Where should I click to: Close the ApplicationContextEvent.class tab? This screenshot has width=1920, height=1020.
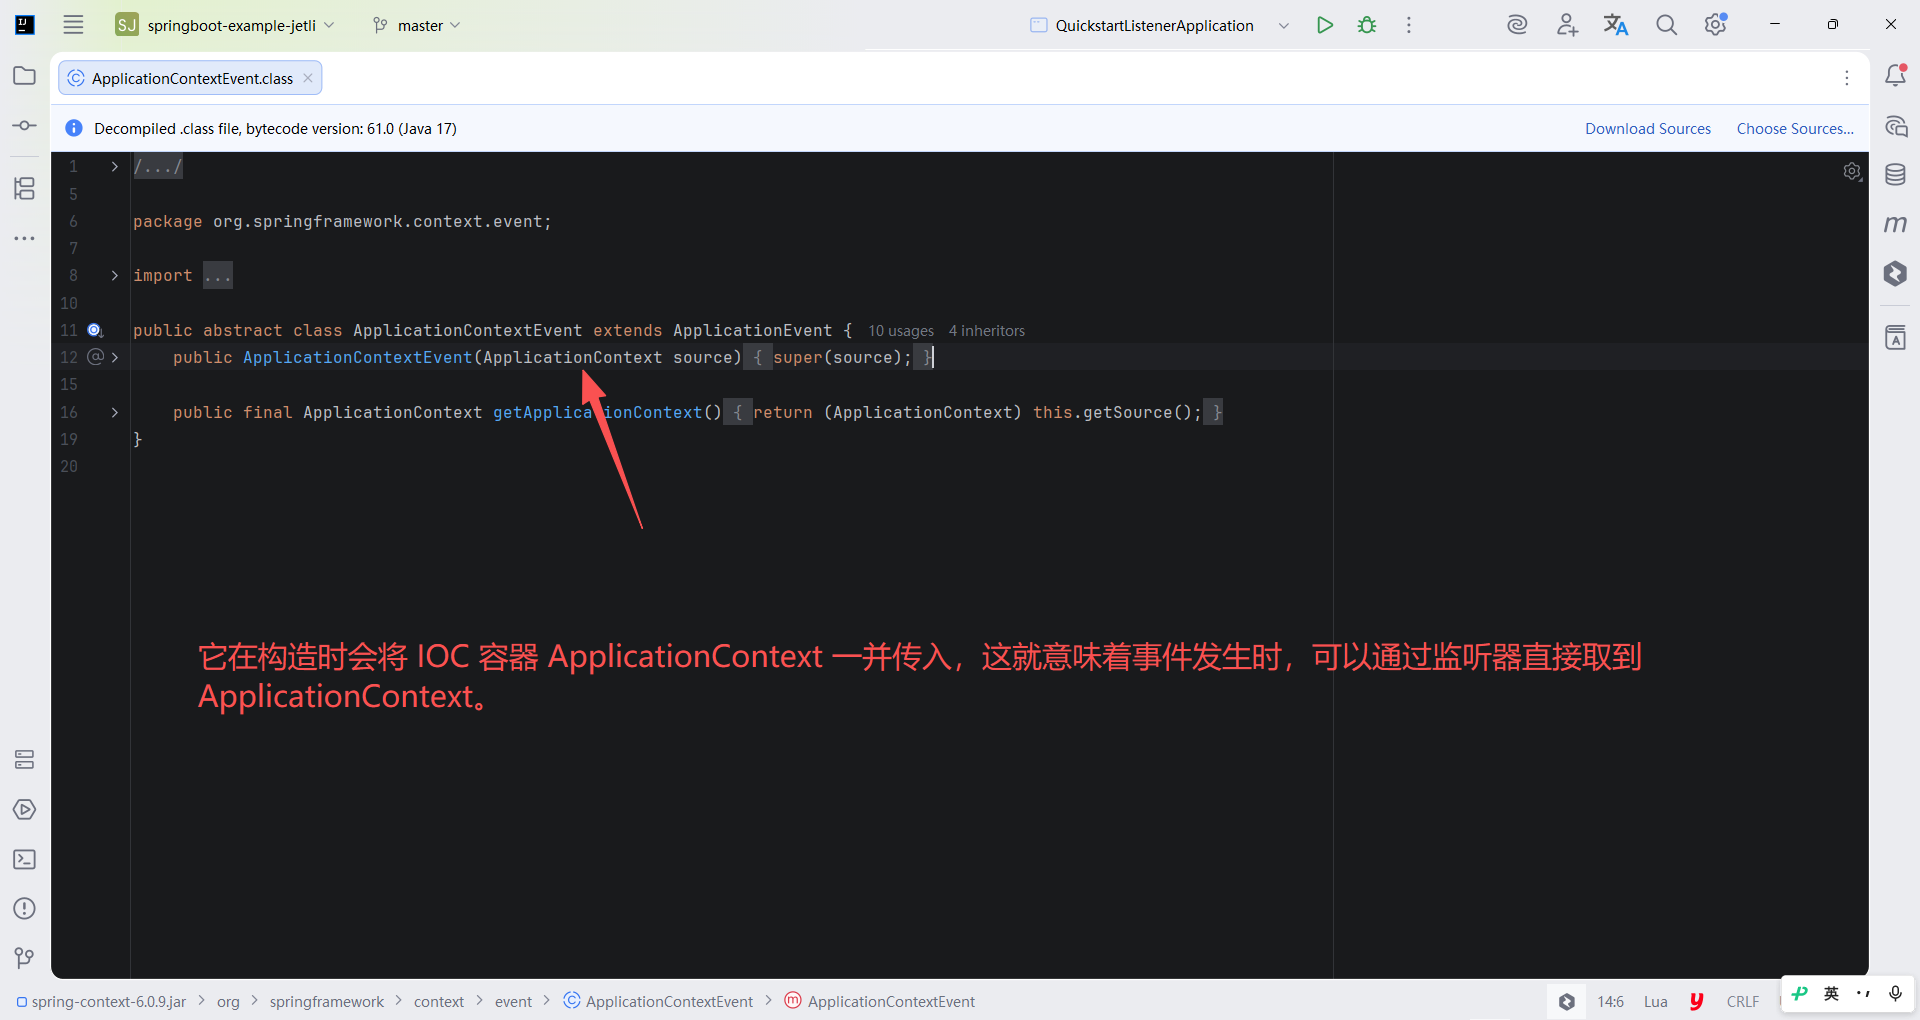point(308,78)
